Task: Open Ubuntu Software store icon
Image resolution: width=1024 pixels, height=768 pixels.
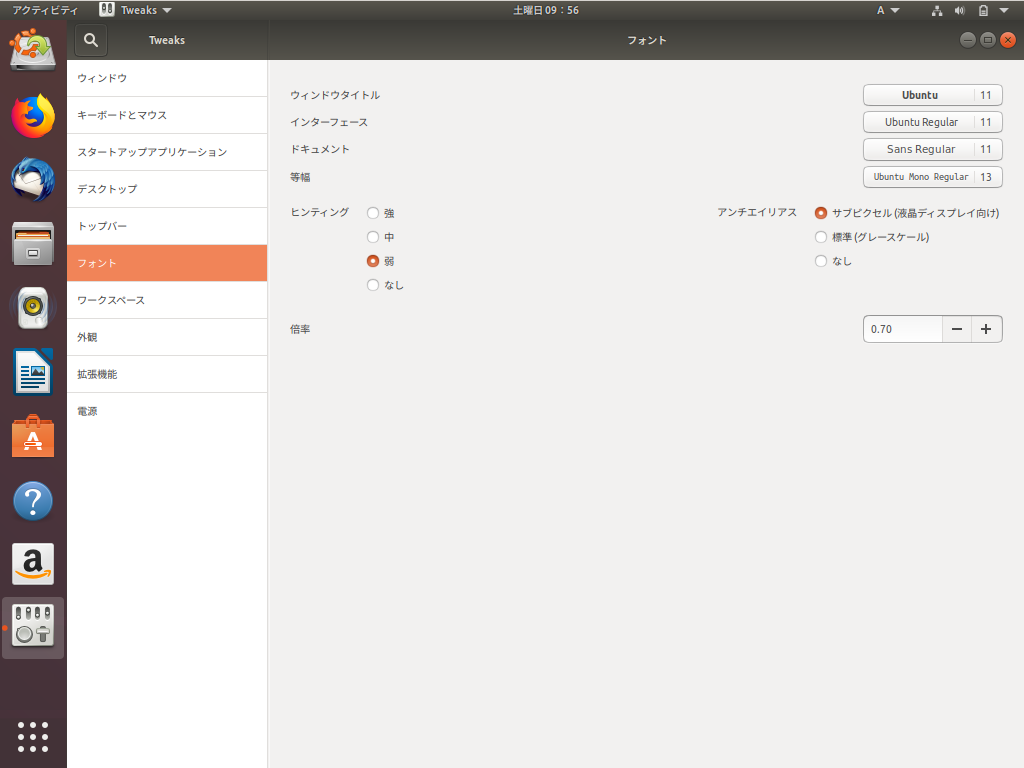Action: (x=33, y=436)
